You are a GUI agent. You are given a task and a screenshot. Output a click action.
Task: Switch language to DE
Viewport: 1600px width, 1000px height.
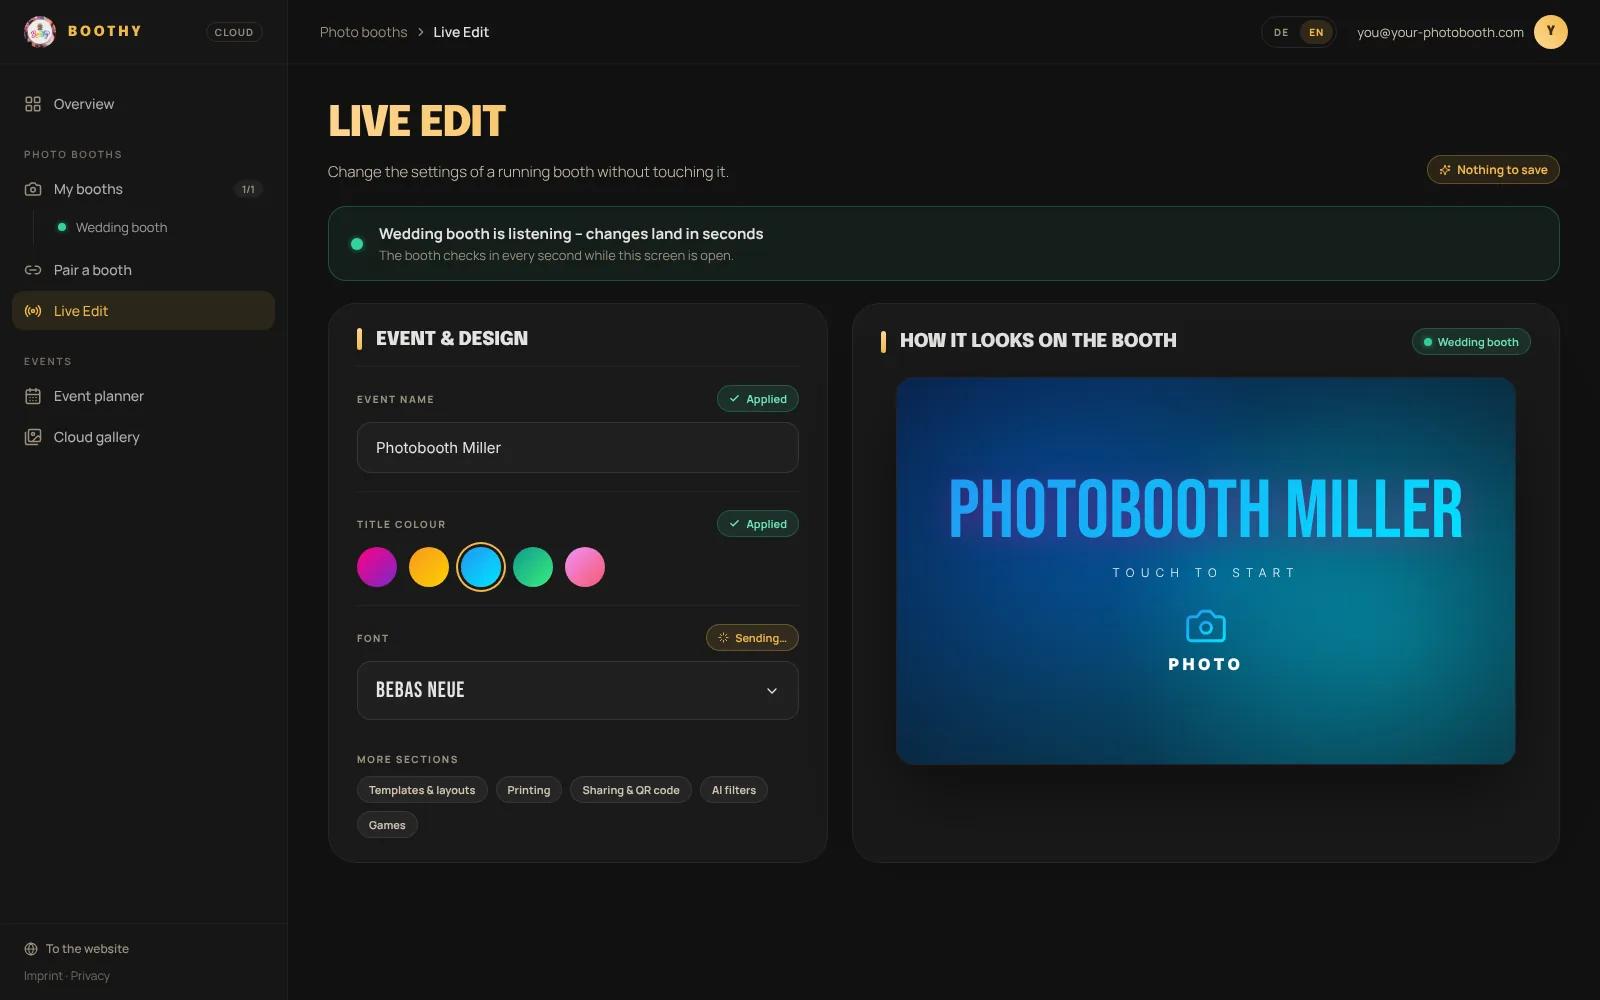1281,32
